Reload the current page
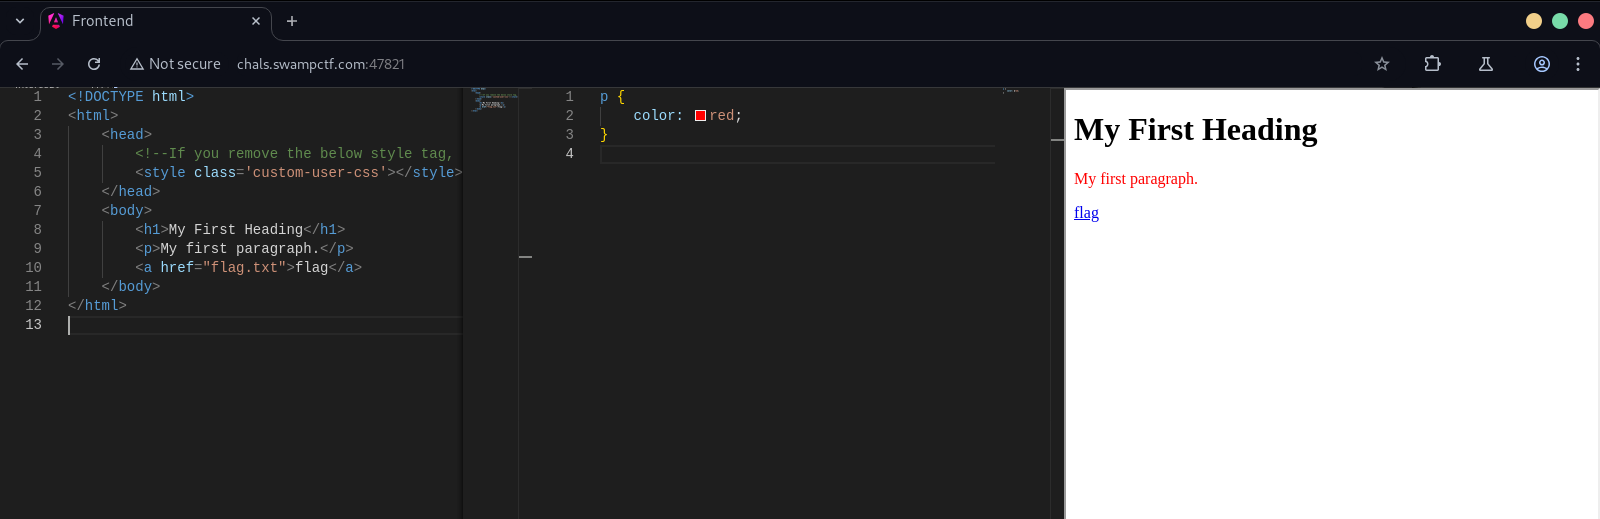 coord(94,64)
